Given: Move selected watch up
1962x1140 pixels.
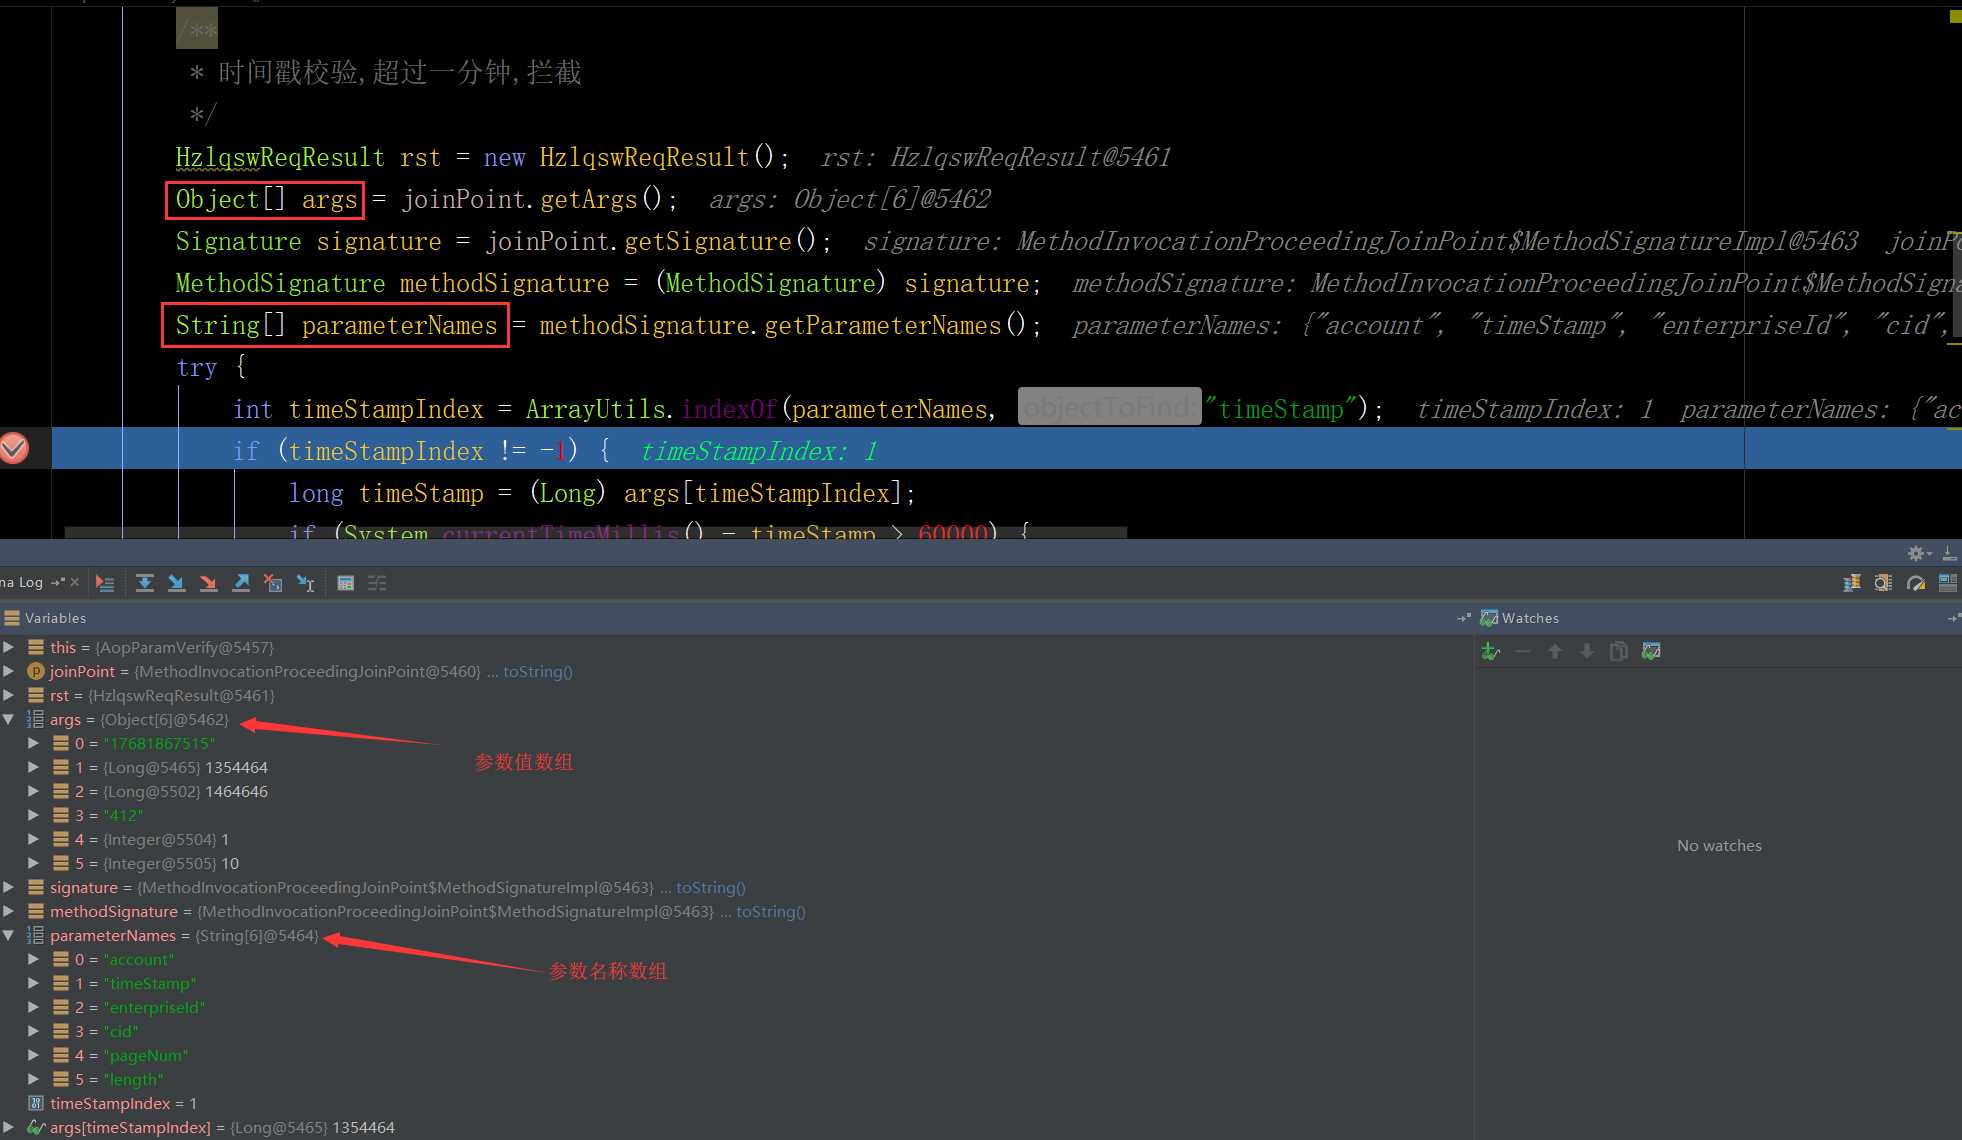Looking at the screenshot, I should pyautogui.click(x=1555, y=652).
